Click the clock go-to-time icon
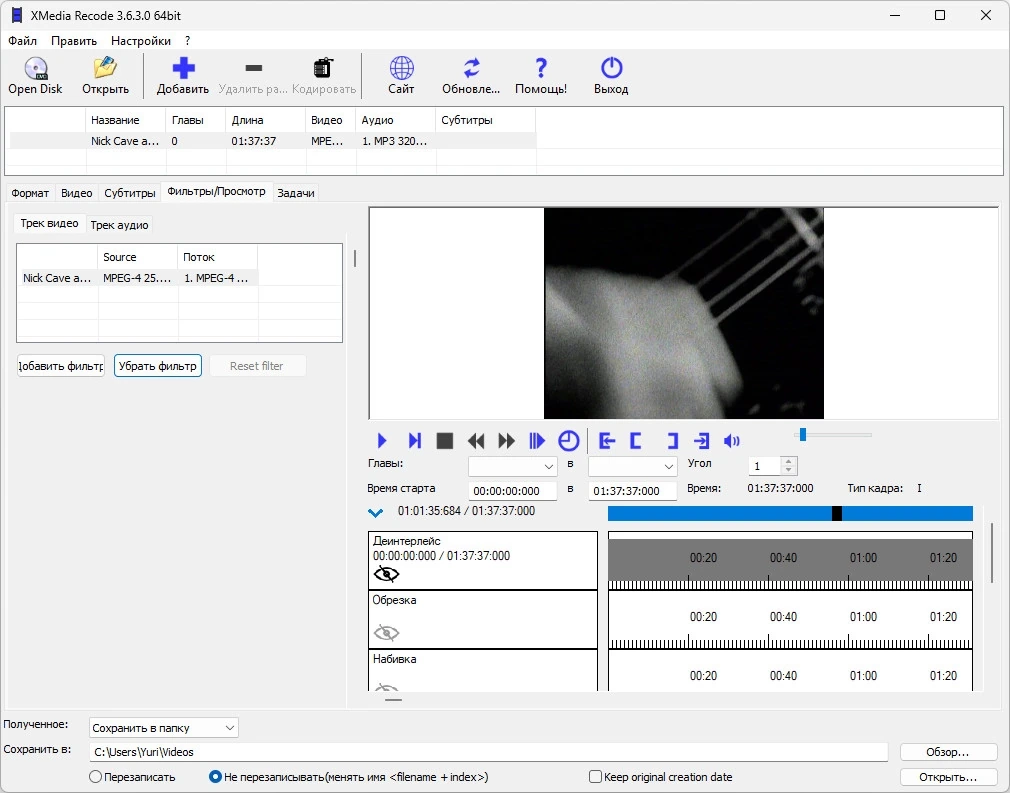 point(568,441)
